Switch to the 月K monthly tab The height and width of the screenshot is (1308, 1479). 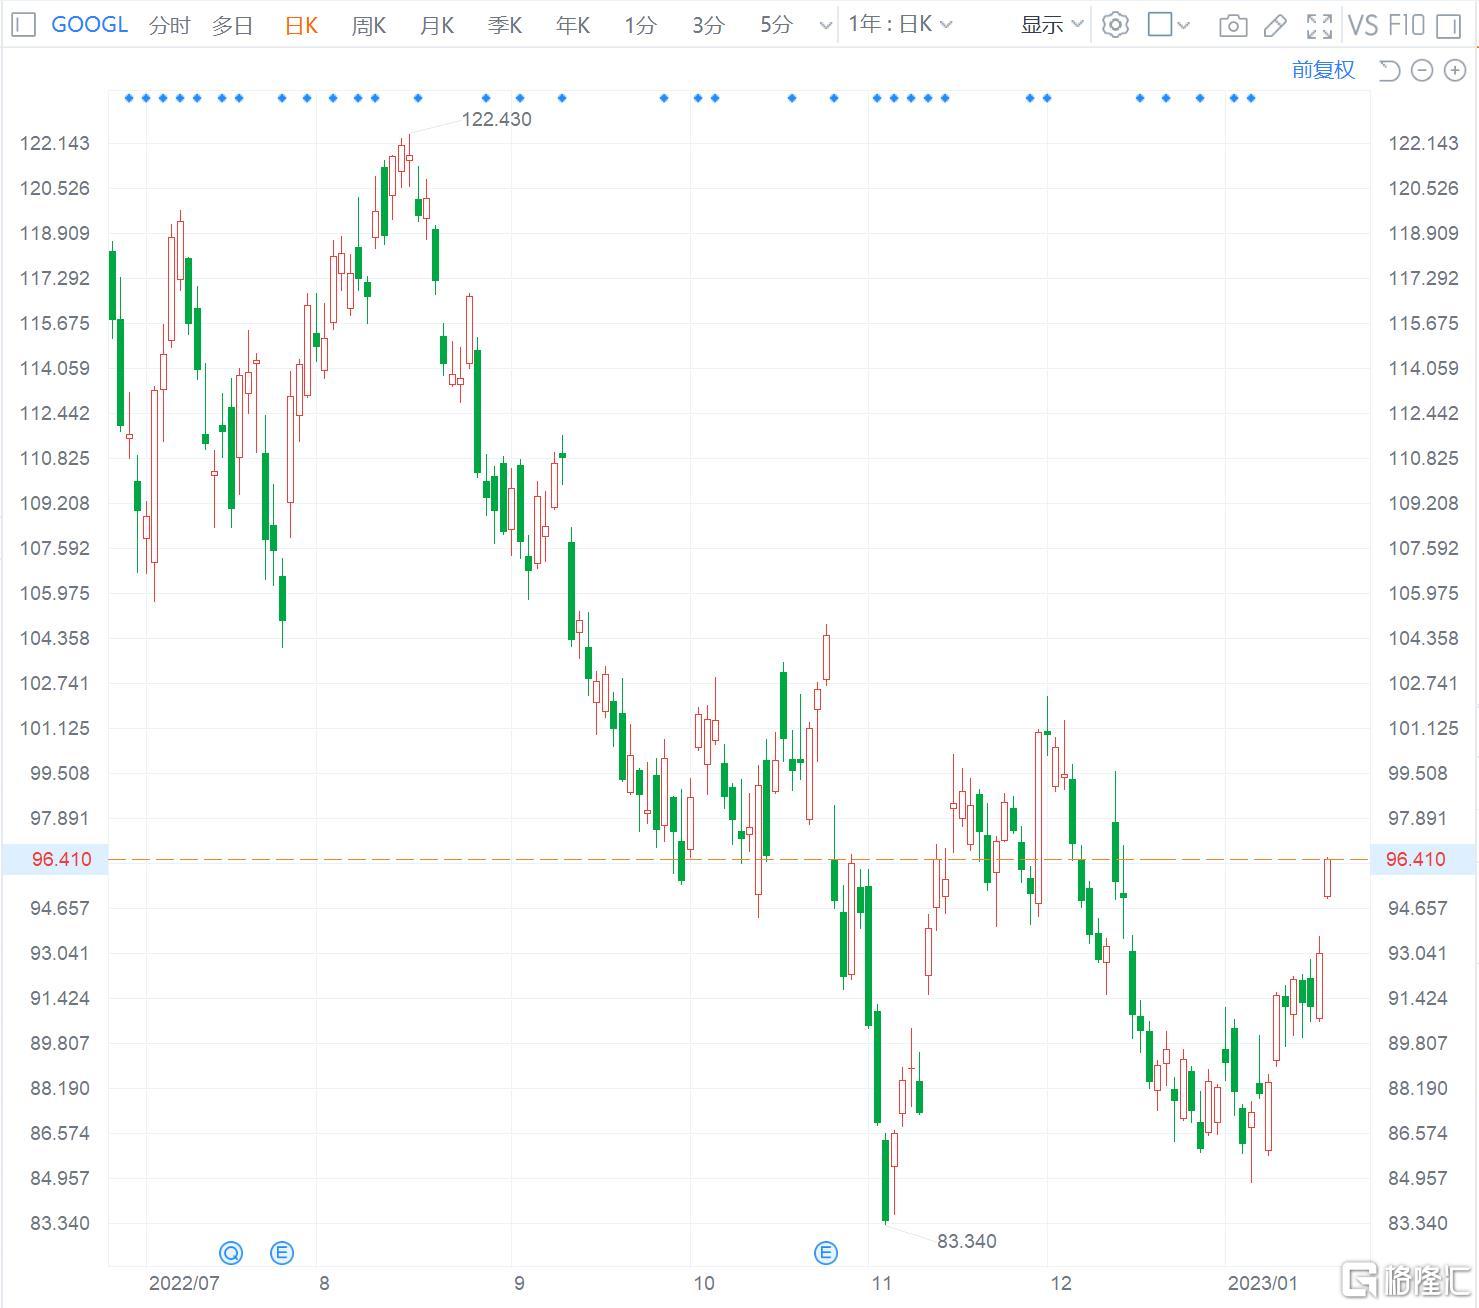(x=436, y=26)
